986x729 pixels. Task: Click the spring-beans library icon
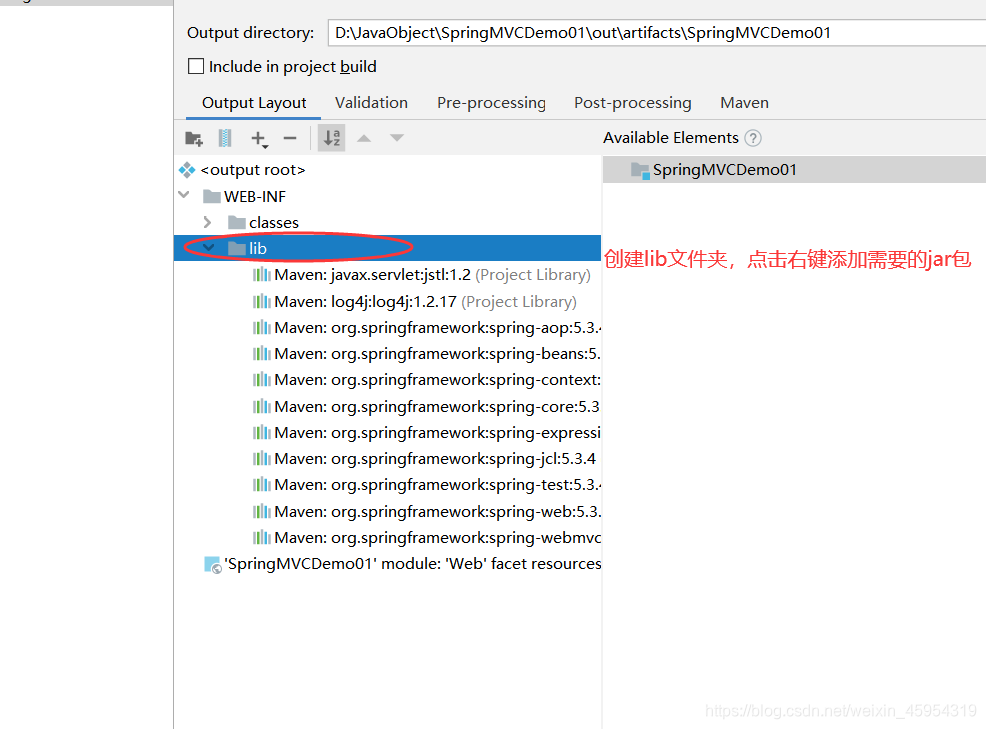point(262,353)
